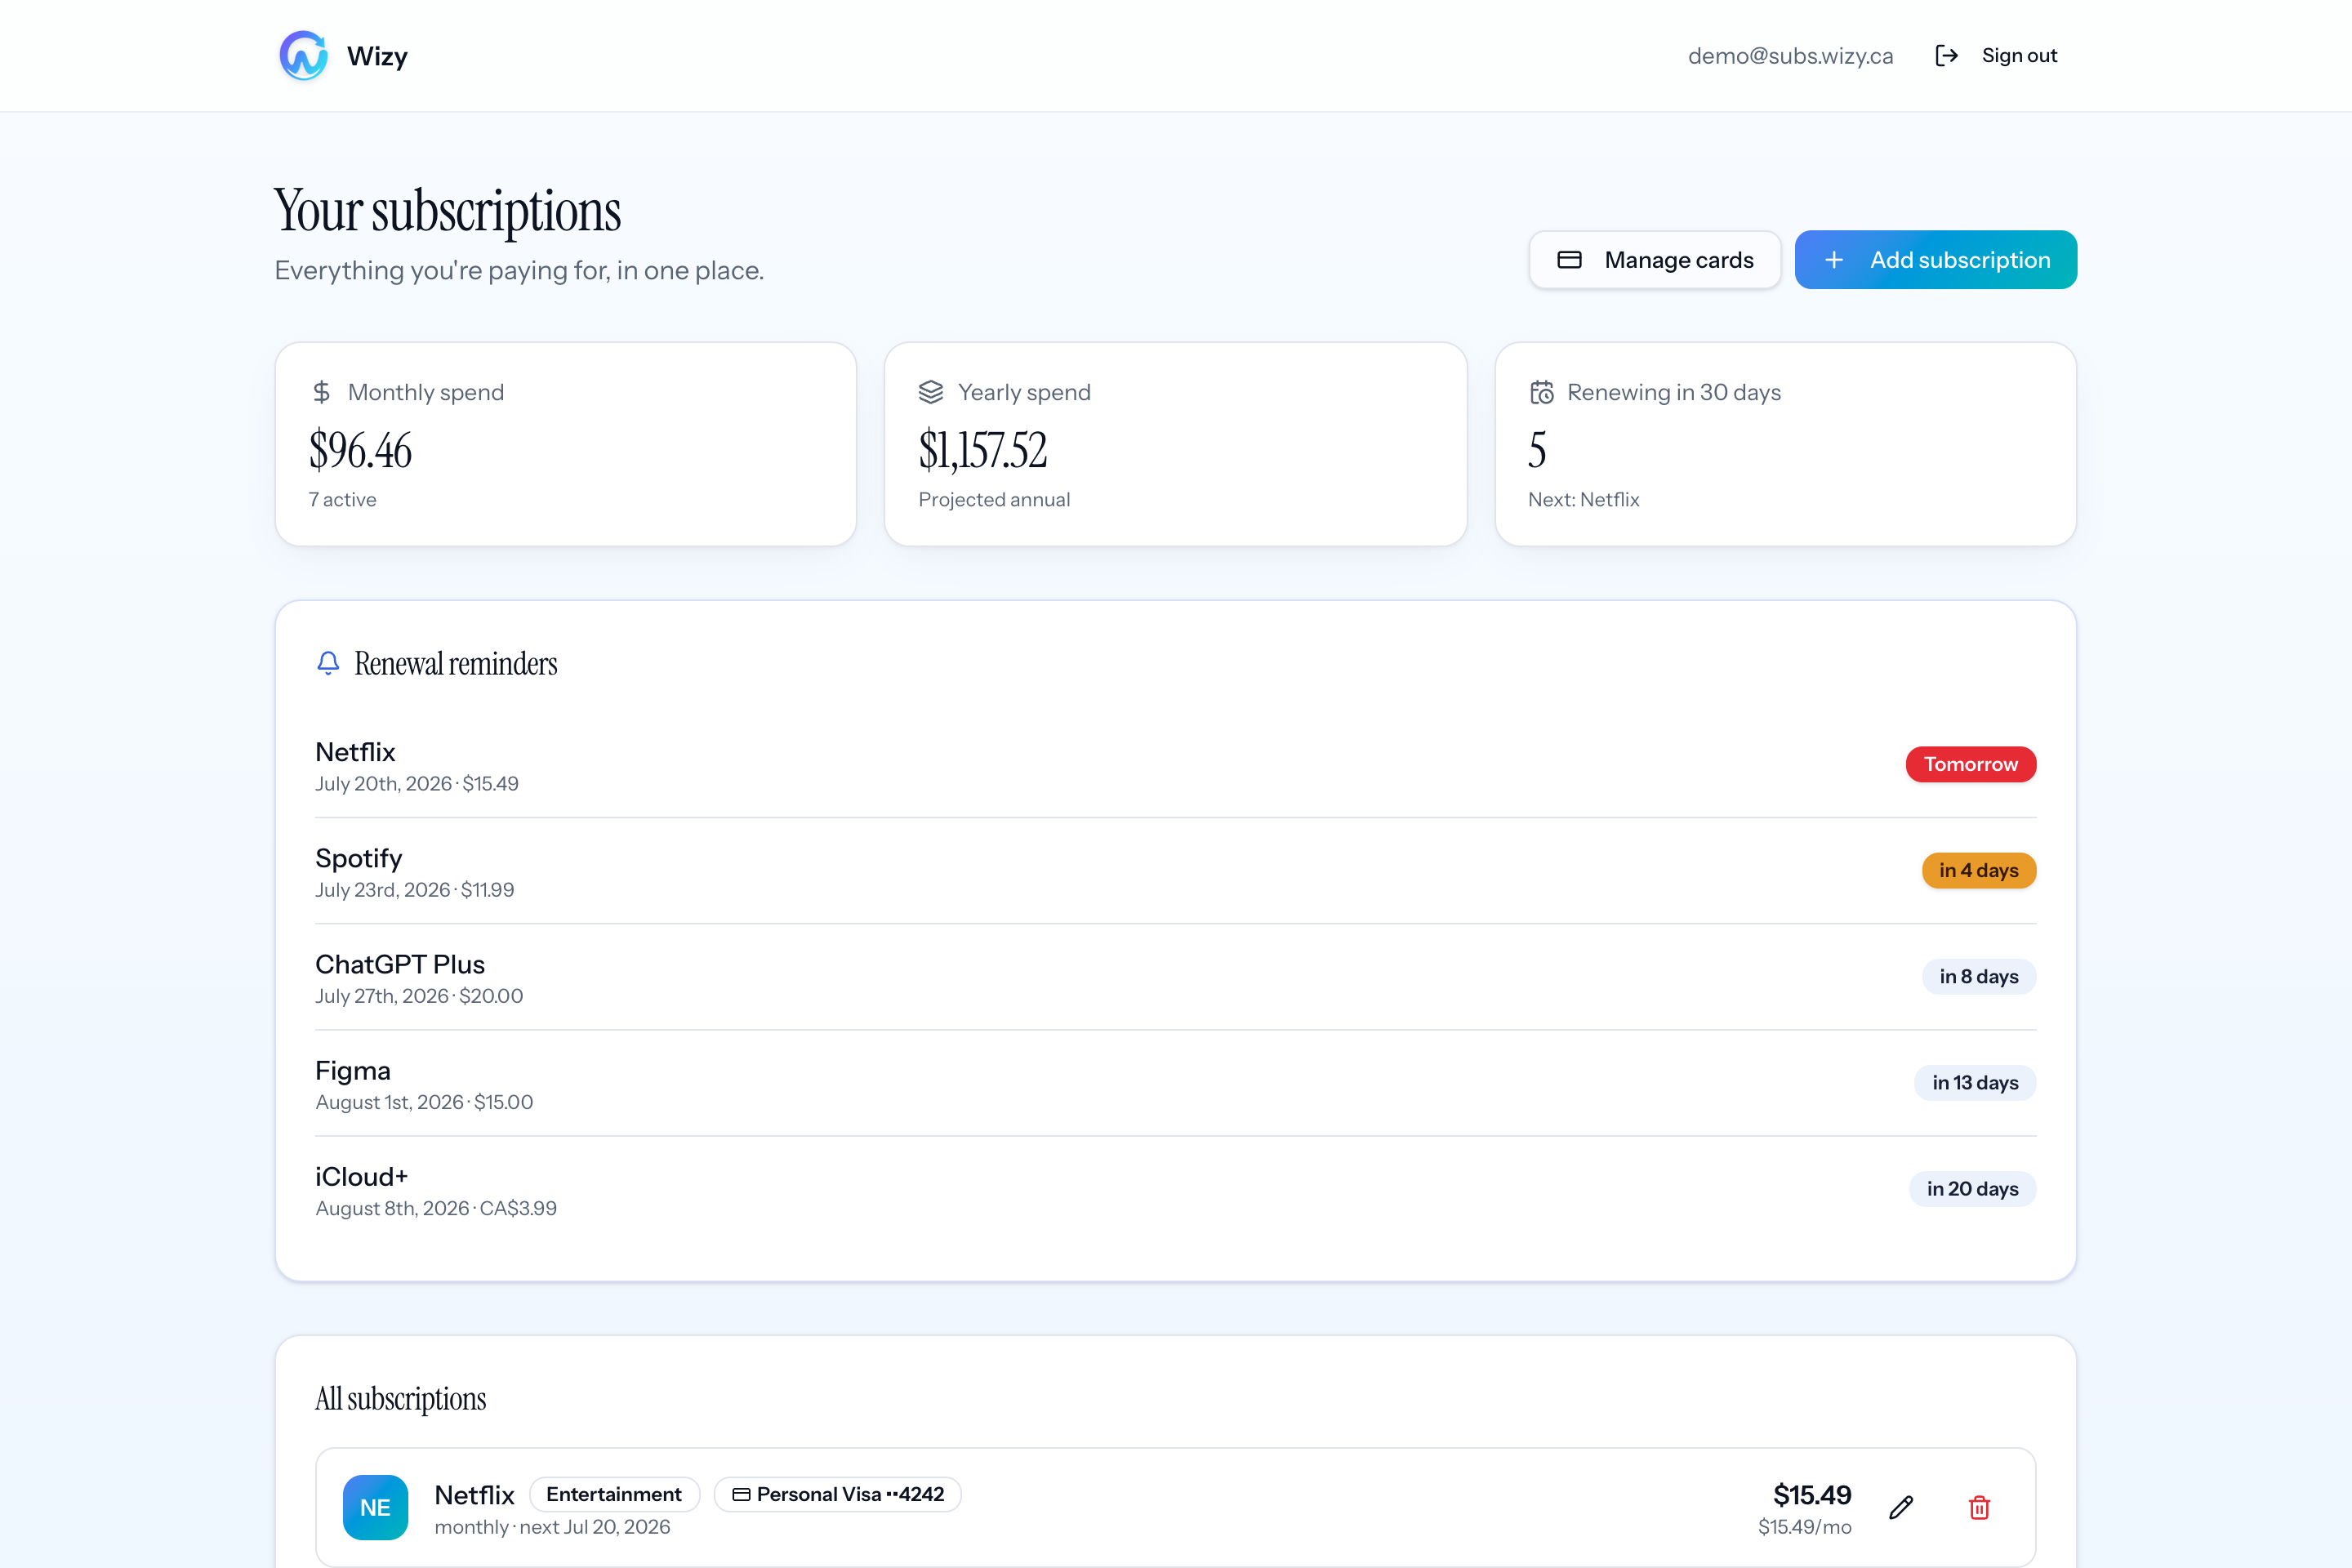Click the 7 active text
The height and width of the screenshot is (1568, 2352).
342,499
